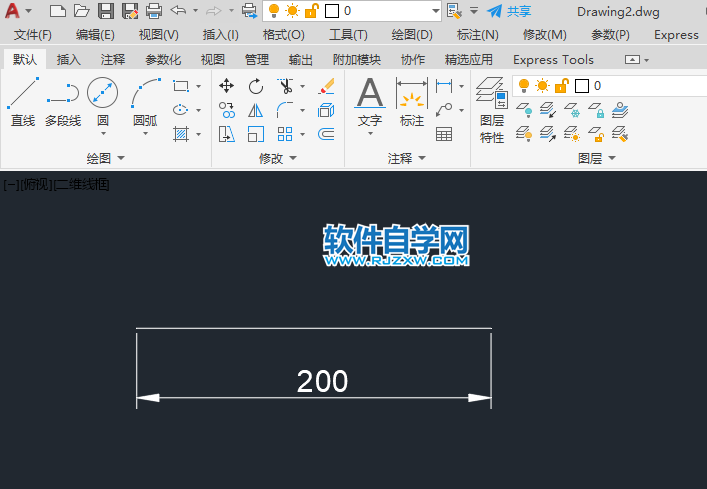This screenshot has width=707, height=489.
Task: Open the Edit (编辑) menu
Action: pos(95,35)
